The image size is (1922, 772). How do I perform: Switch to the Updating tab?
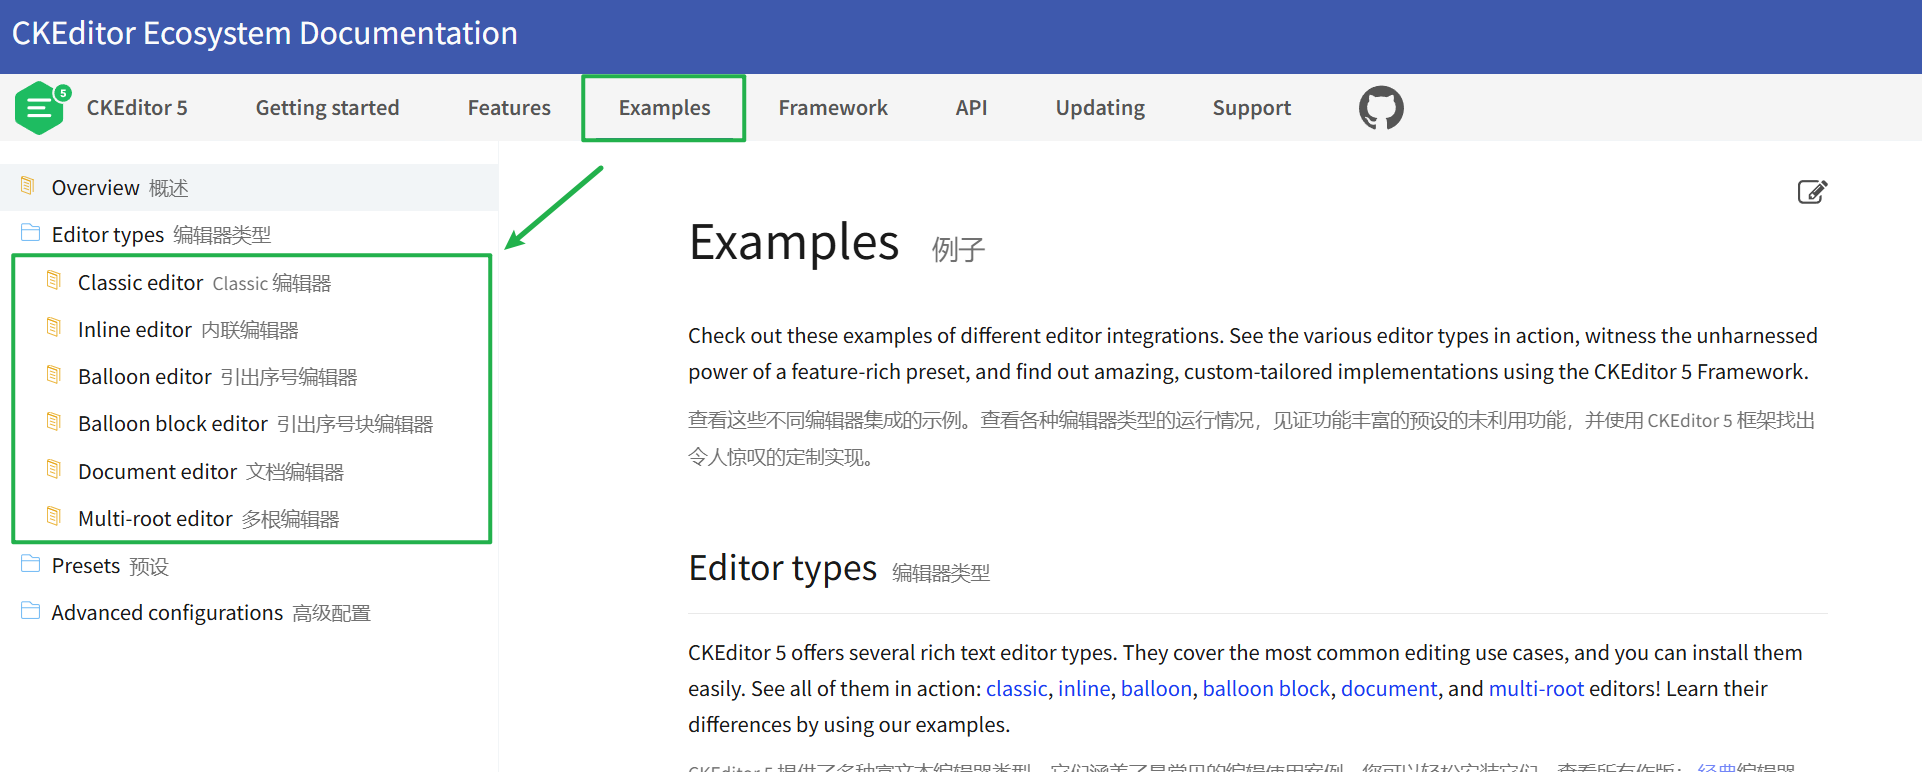1100,108
